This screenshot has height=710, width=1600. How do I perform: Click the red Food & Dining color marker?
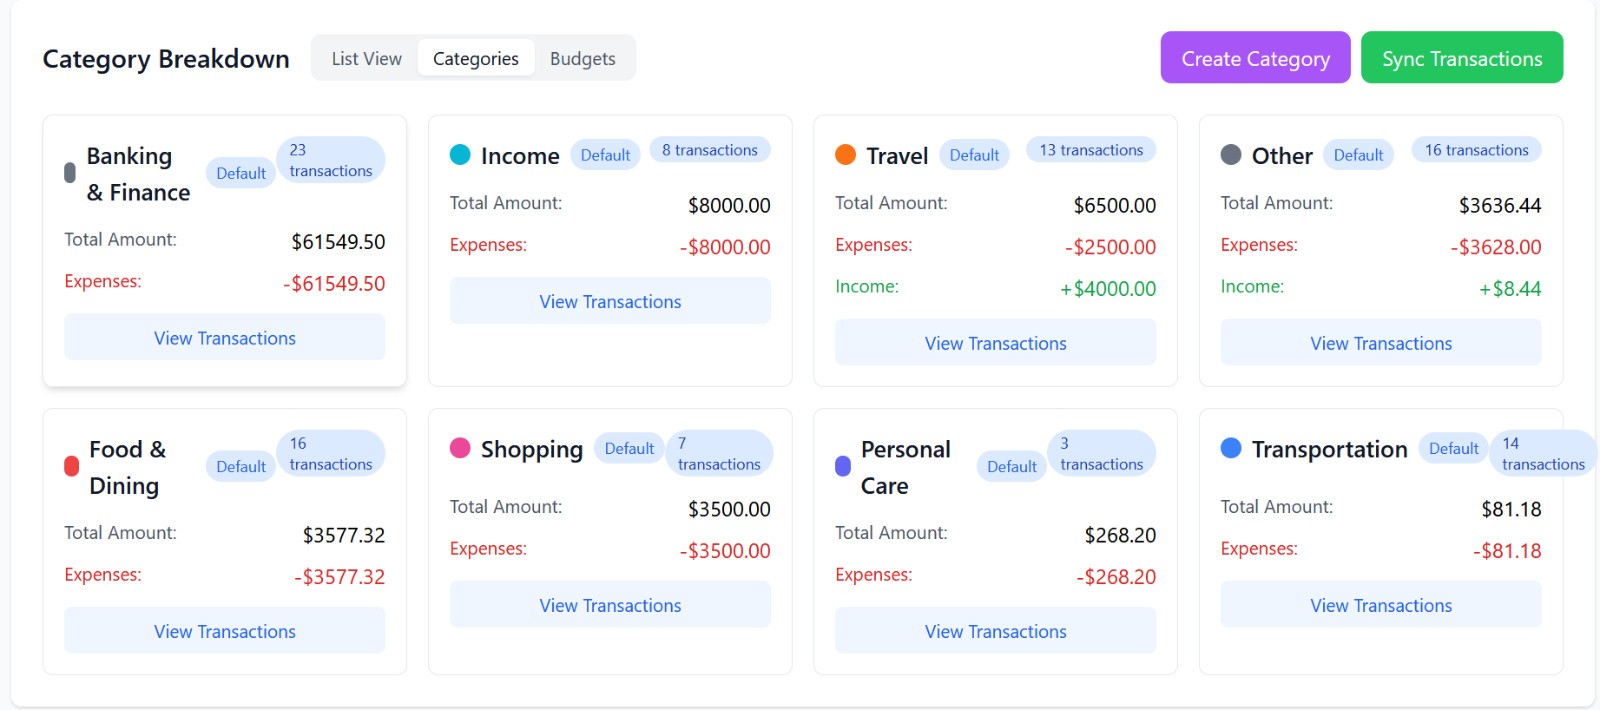(x=71, y=467)
